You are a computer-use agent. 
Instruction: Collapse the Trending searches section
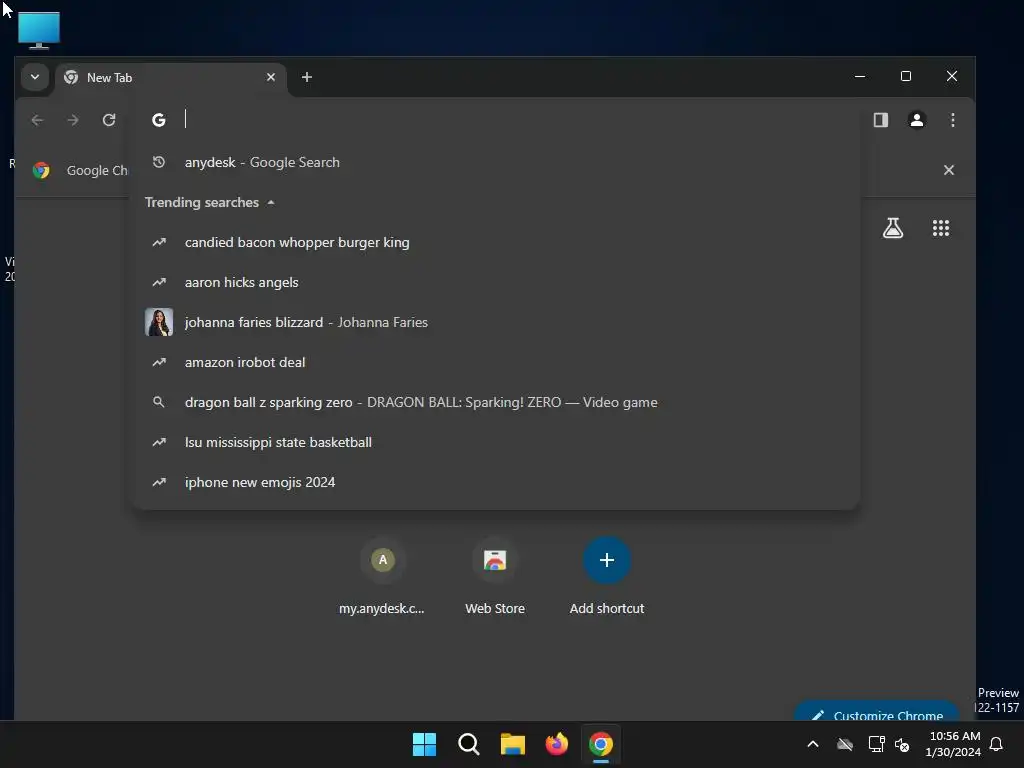[210, 202]
